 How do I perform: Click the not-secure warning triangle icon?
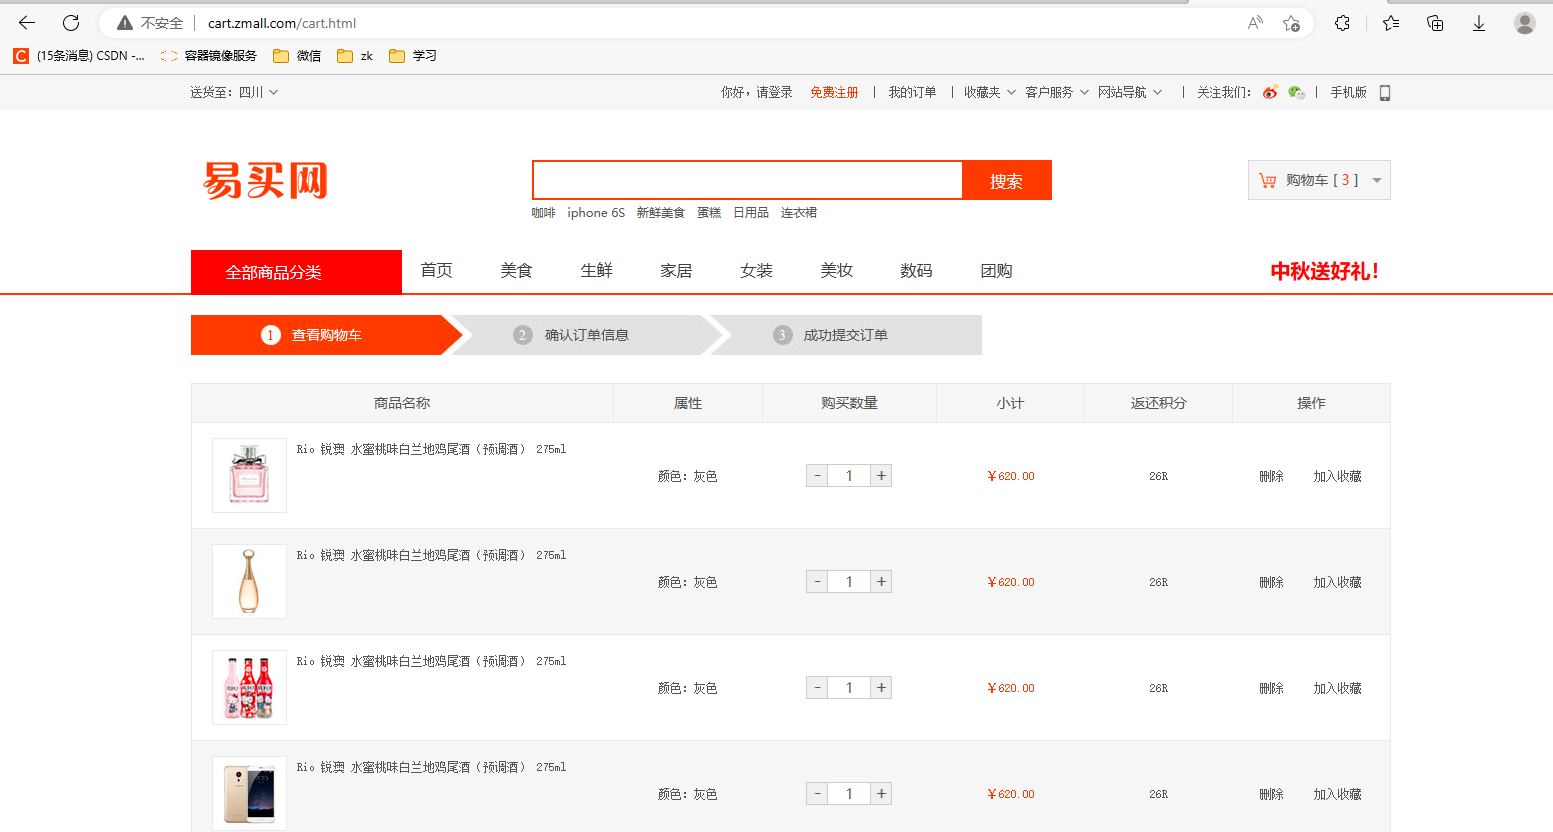click(x=125, y=22)
